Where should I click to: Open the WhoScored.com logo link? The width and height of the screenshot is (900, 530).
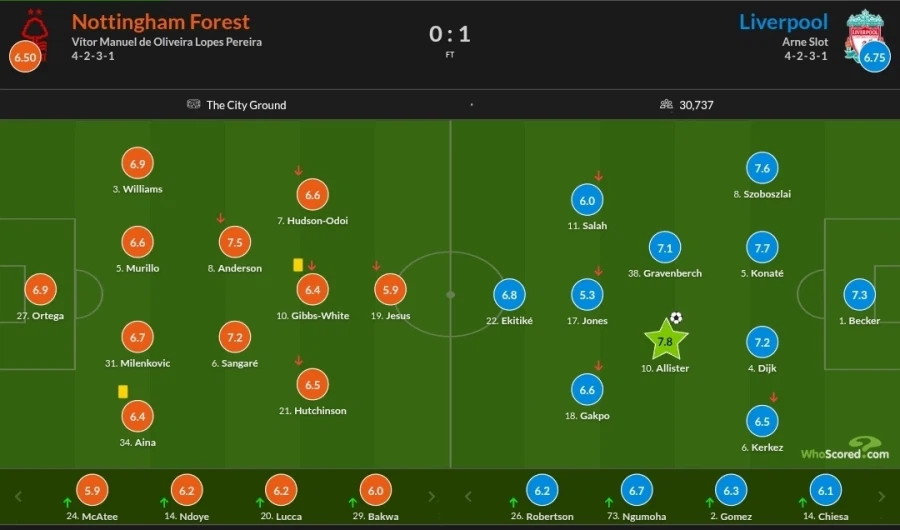pos(844,449)
